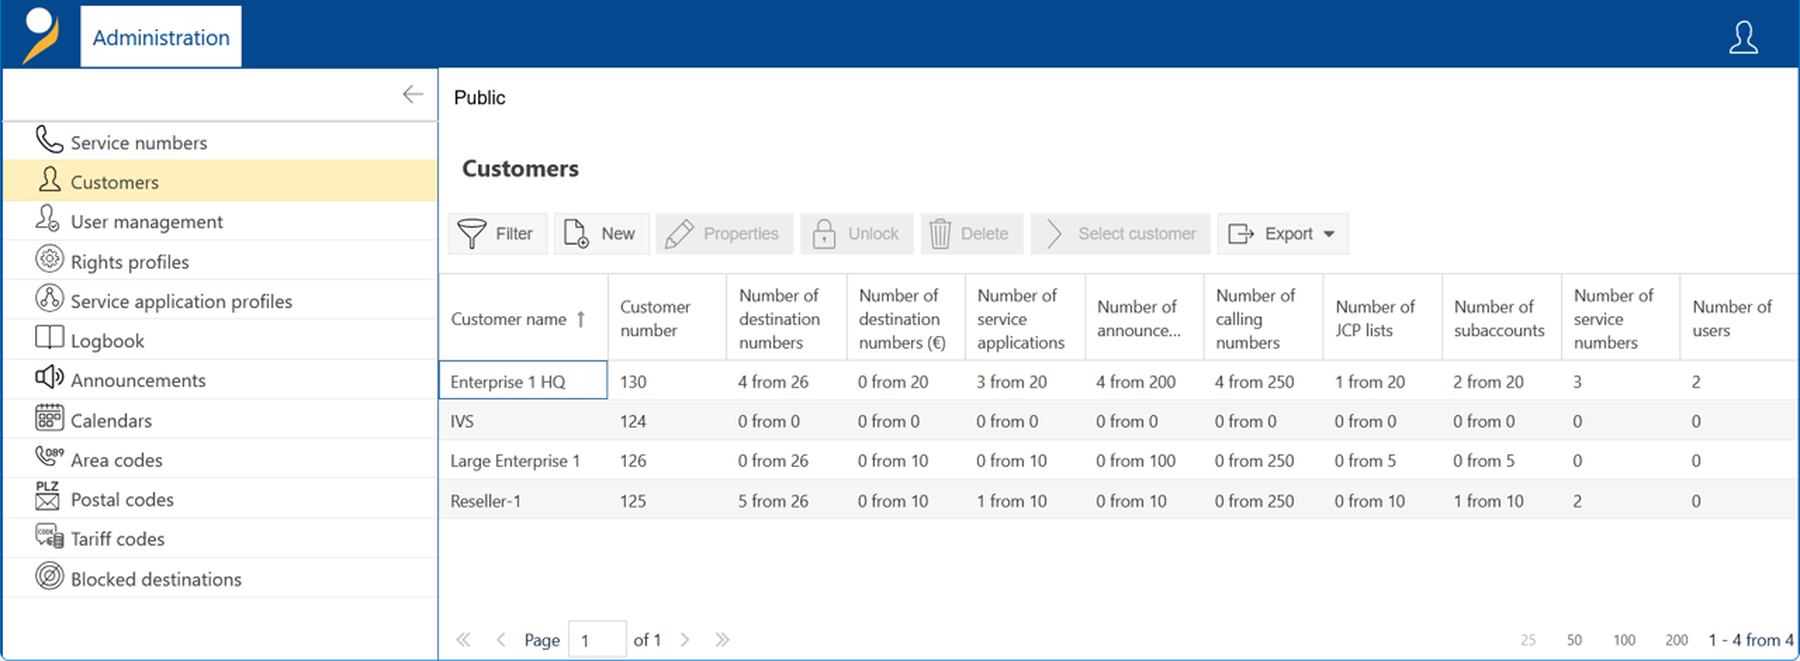The width and height of the screenshot is (1800, 661).
Task: Click the Filter toolbar button
Action: (497, 234)
